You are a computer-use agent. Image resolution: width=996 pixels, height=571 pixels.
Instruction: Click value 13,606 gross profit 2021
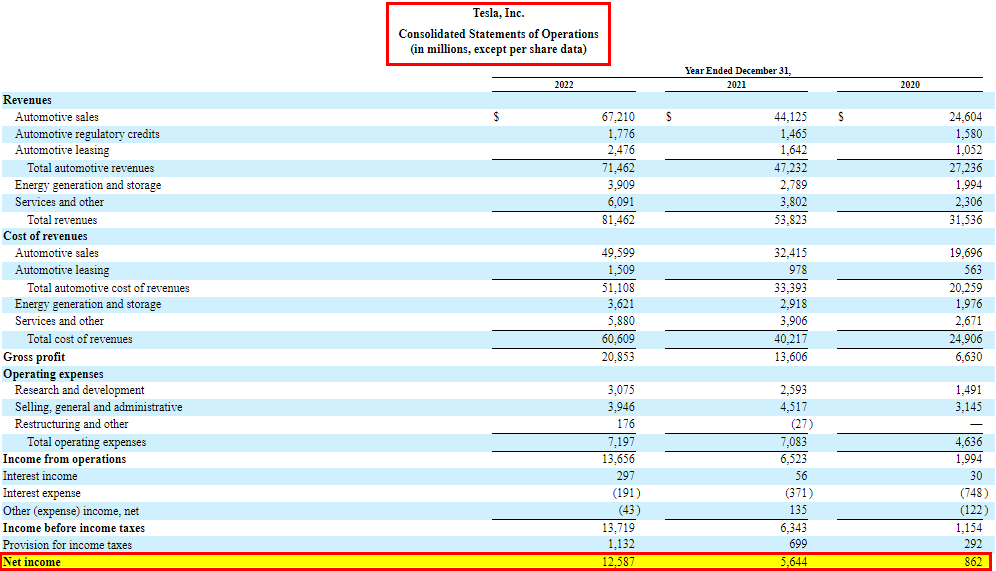pos(790,357)
